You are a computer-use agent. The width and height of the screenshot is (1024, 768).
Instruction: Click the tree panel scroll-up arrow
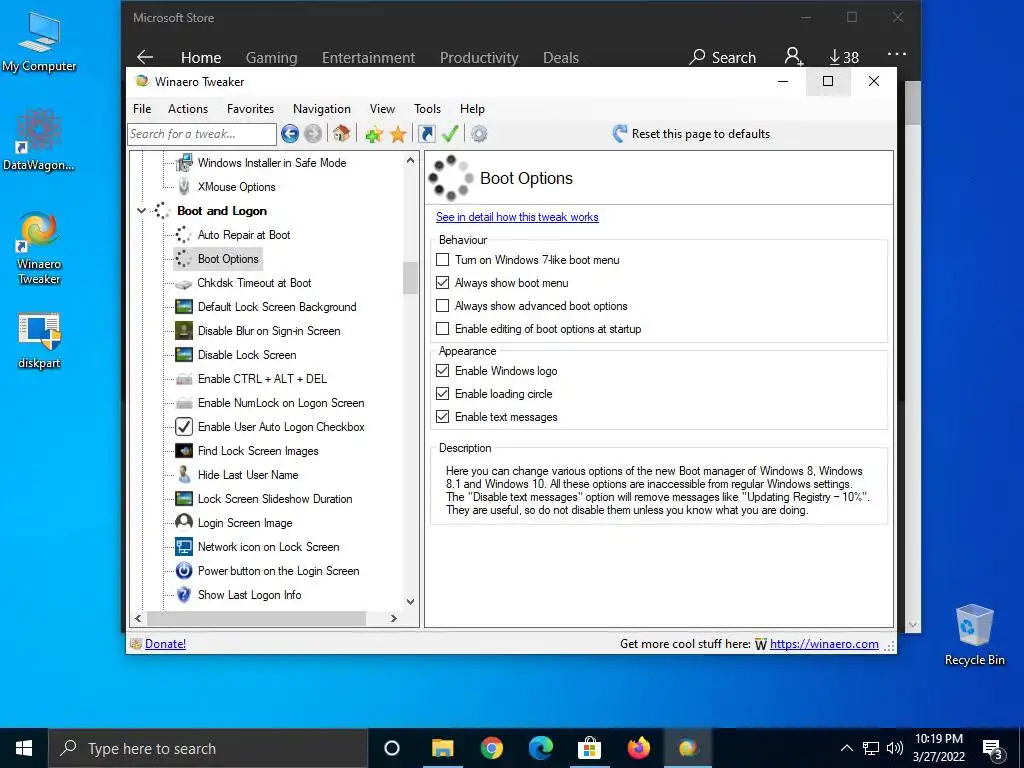coord(410,160)
